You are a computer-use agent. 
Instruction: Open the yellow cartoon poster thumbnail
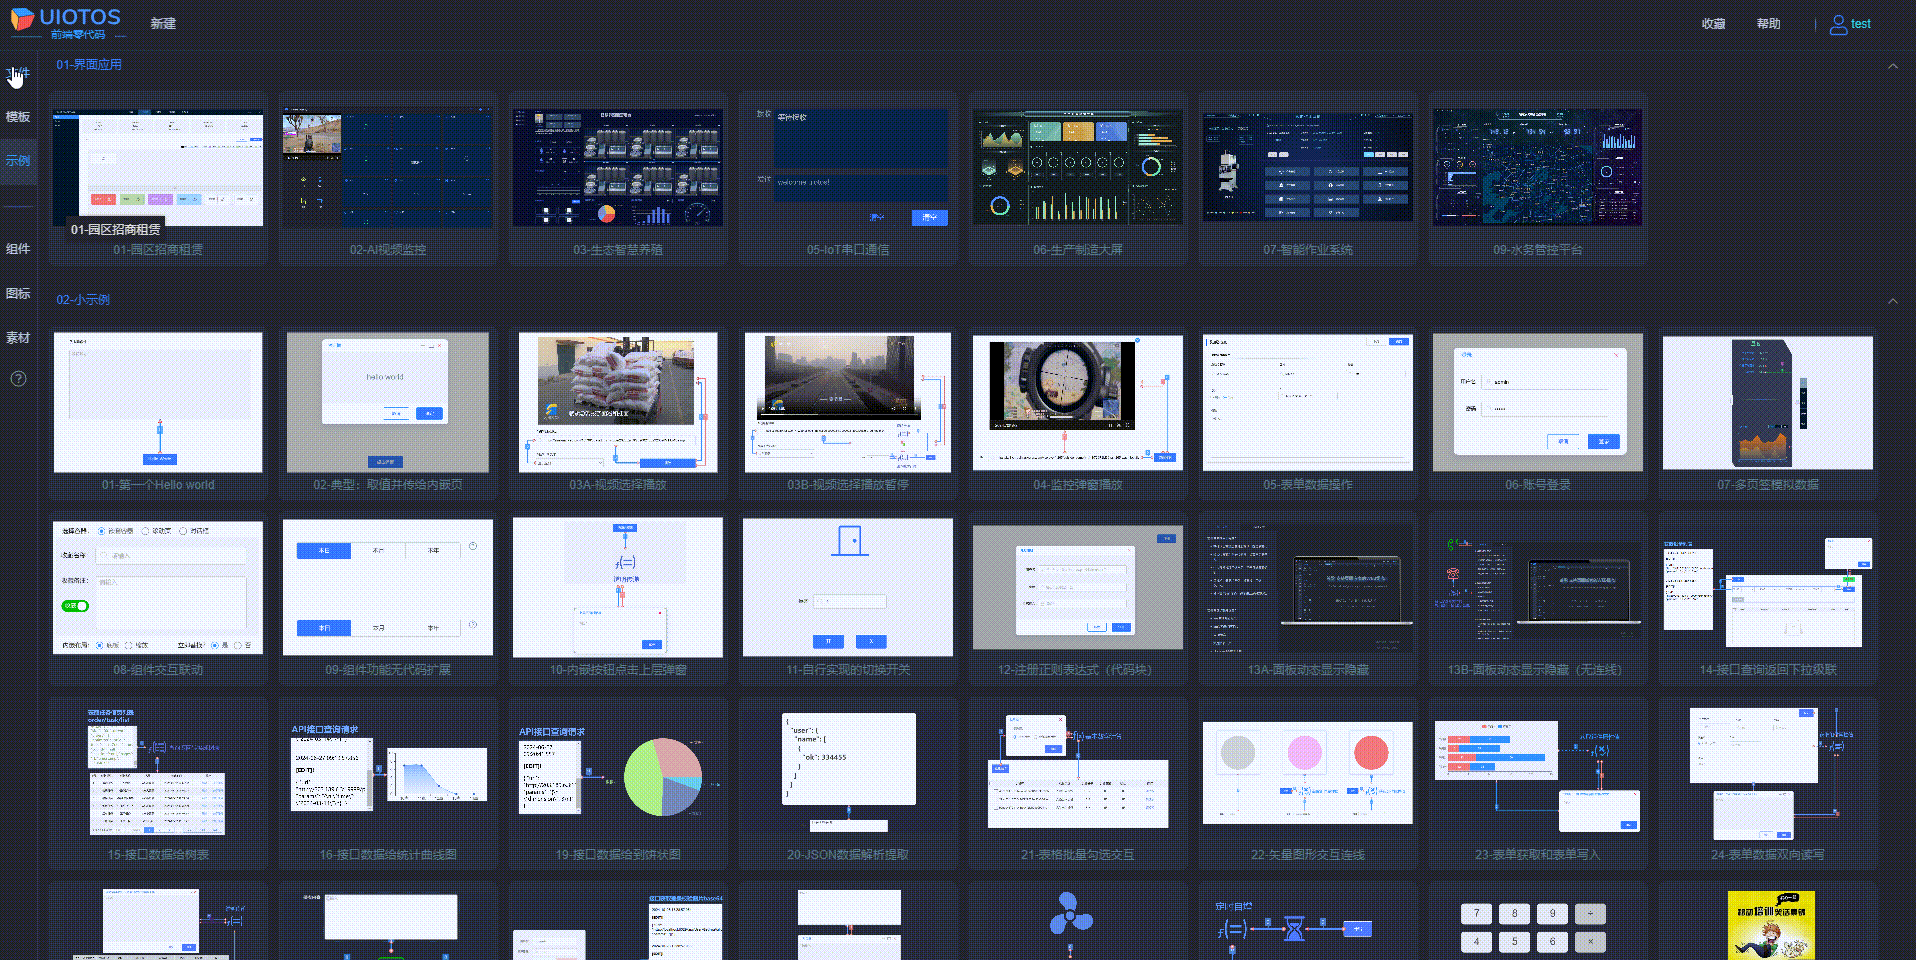1771,925
